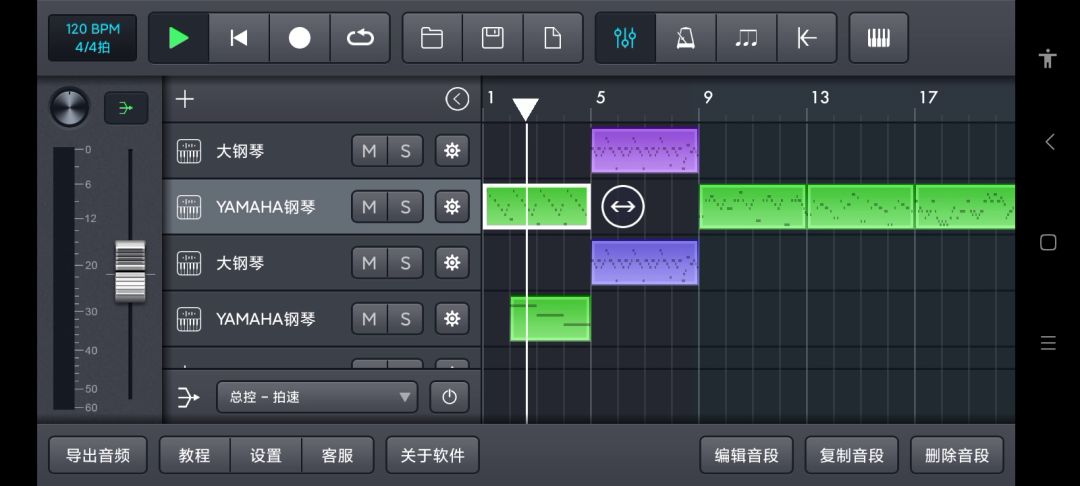The height and width of the screenshot is (486, 1080).
Task: Add a new track with plus icon
Action: pyautogui.click(x=185, y=99)
